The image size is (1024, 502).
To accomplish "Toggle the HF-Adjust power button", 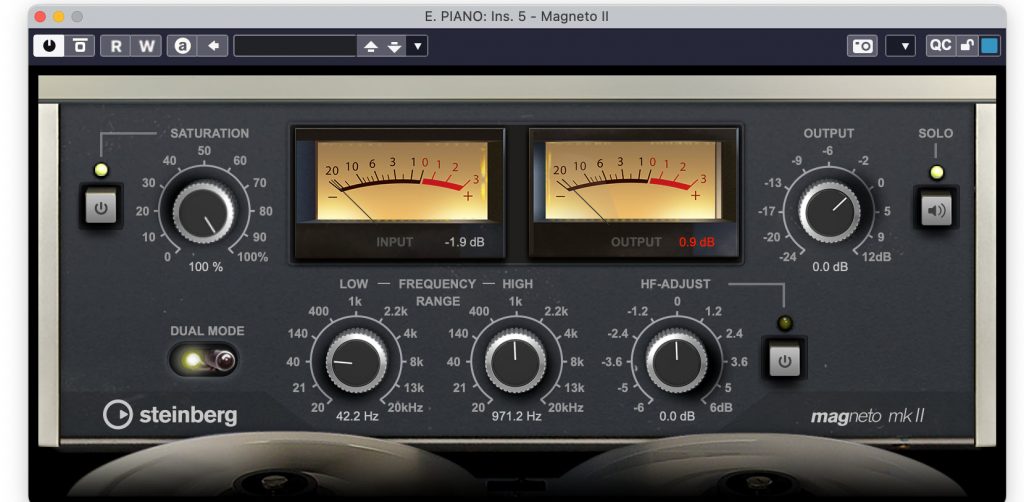I will (784, 360).
